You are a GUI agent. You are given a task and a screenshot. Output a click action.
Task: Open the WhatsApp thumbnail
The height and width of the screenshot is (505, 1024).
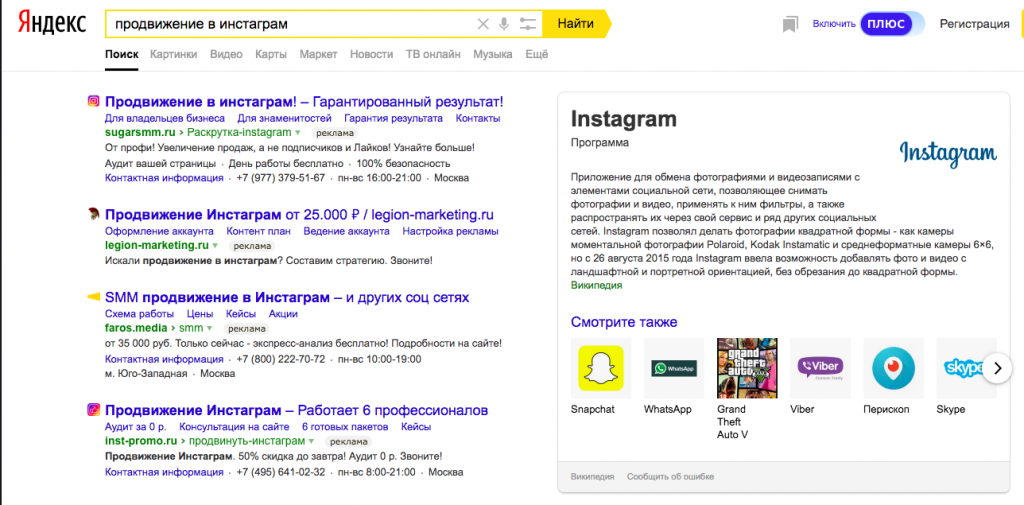[672, 368]
